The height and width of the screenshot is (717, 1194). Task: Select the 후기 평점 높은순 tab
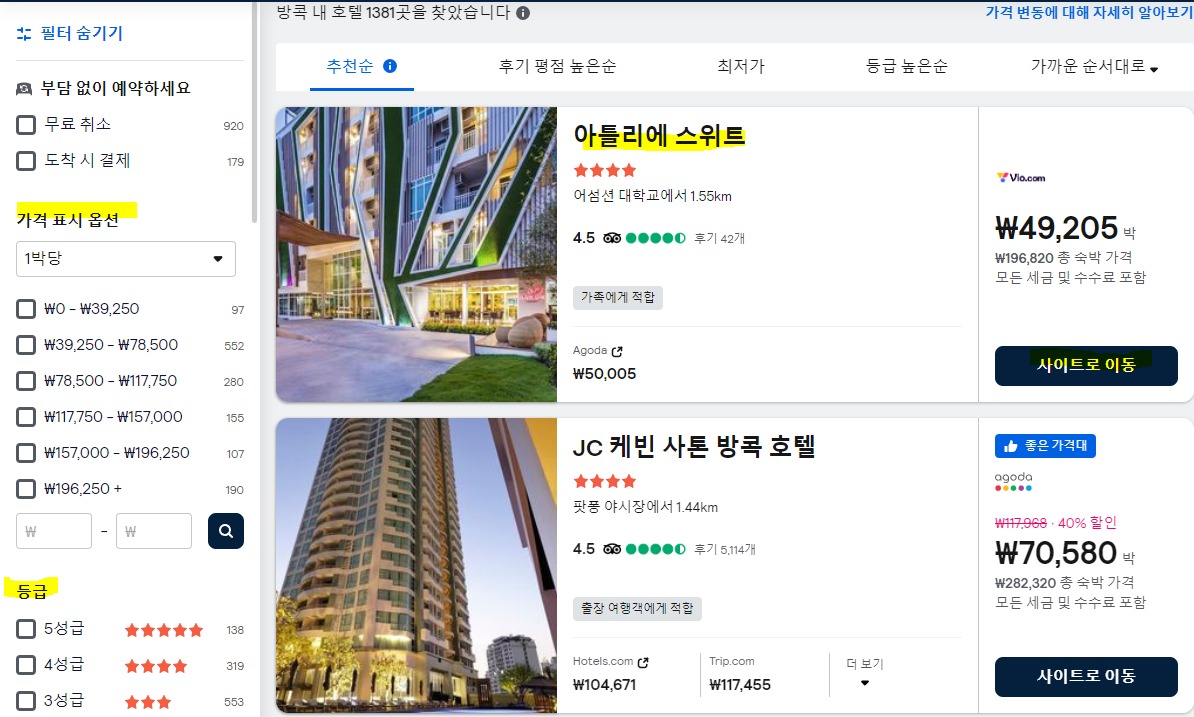click(x=557, y=65)
